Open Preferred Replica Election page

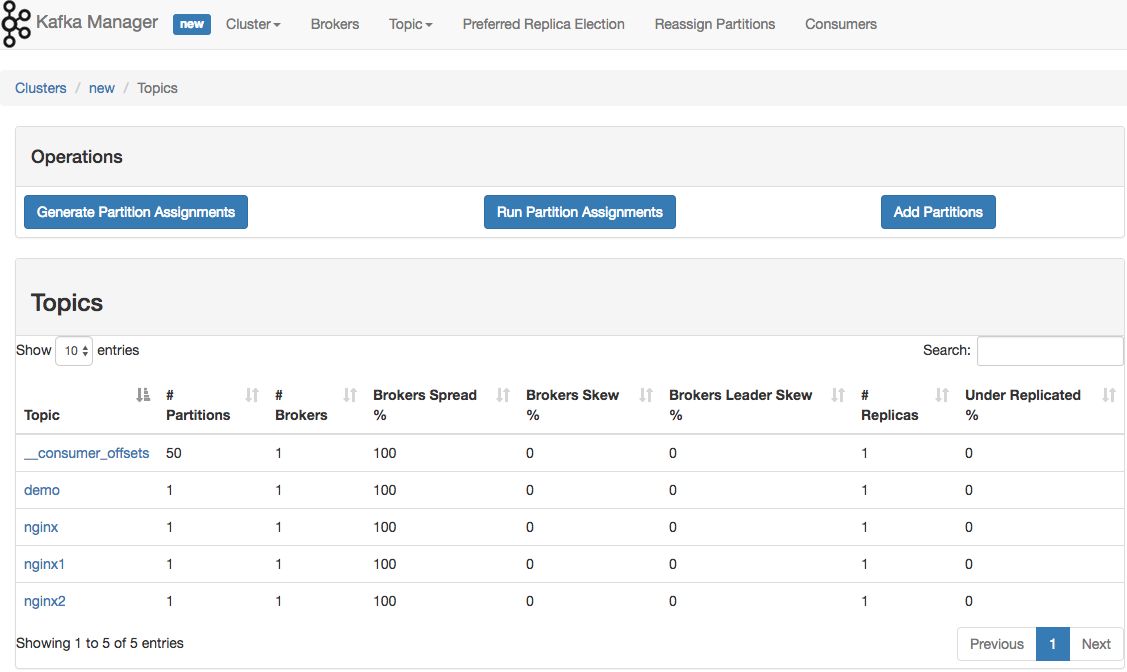[x=543, y=24]
